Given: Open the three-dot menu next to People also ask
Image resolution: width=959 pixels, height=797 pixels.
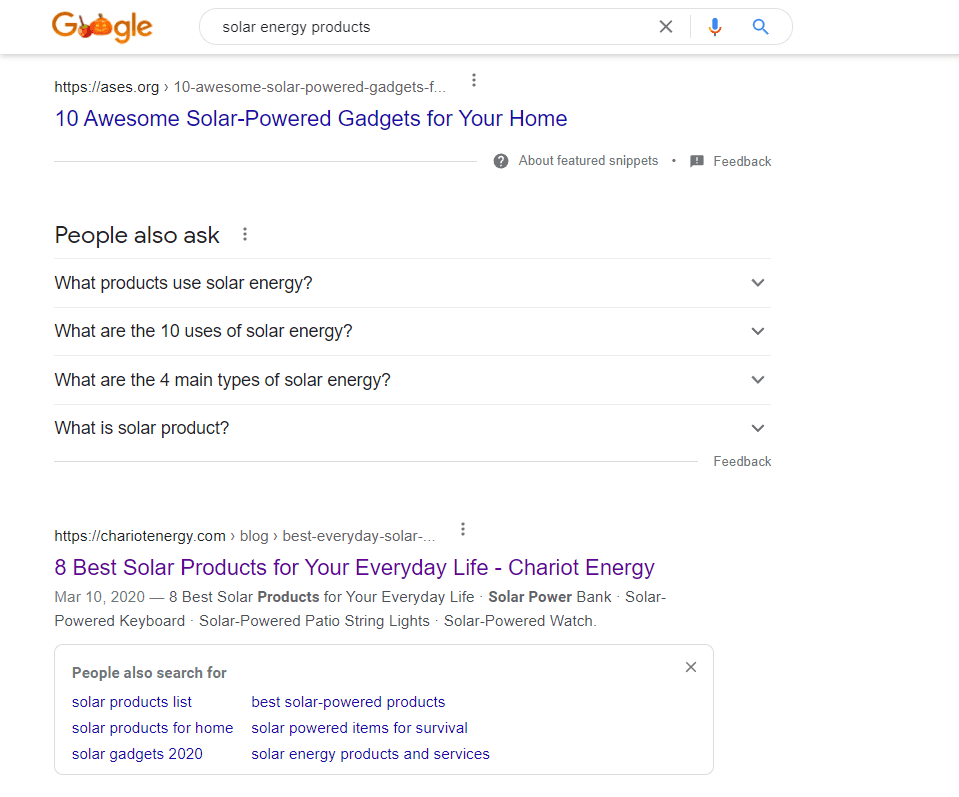Looking at the screenshot, I should tap(245, 233).
